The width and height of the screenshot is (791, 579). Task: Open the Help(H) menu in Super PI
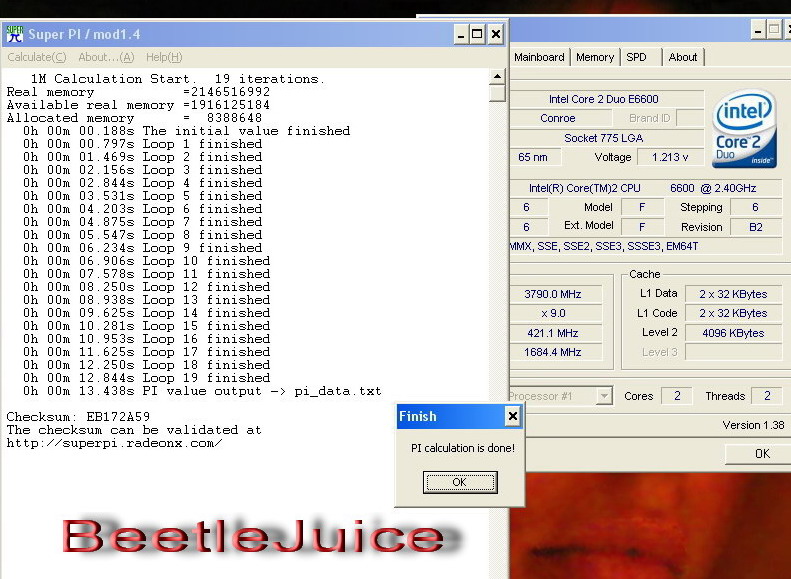164,57
